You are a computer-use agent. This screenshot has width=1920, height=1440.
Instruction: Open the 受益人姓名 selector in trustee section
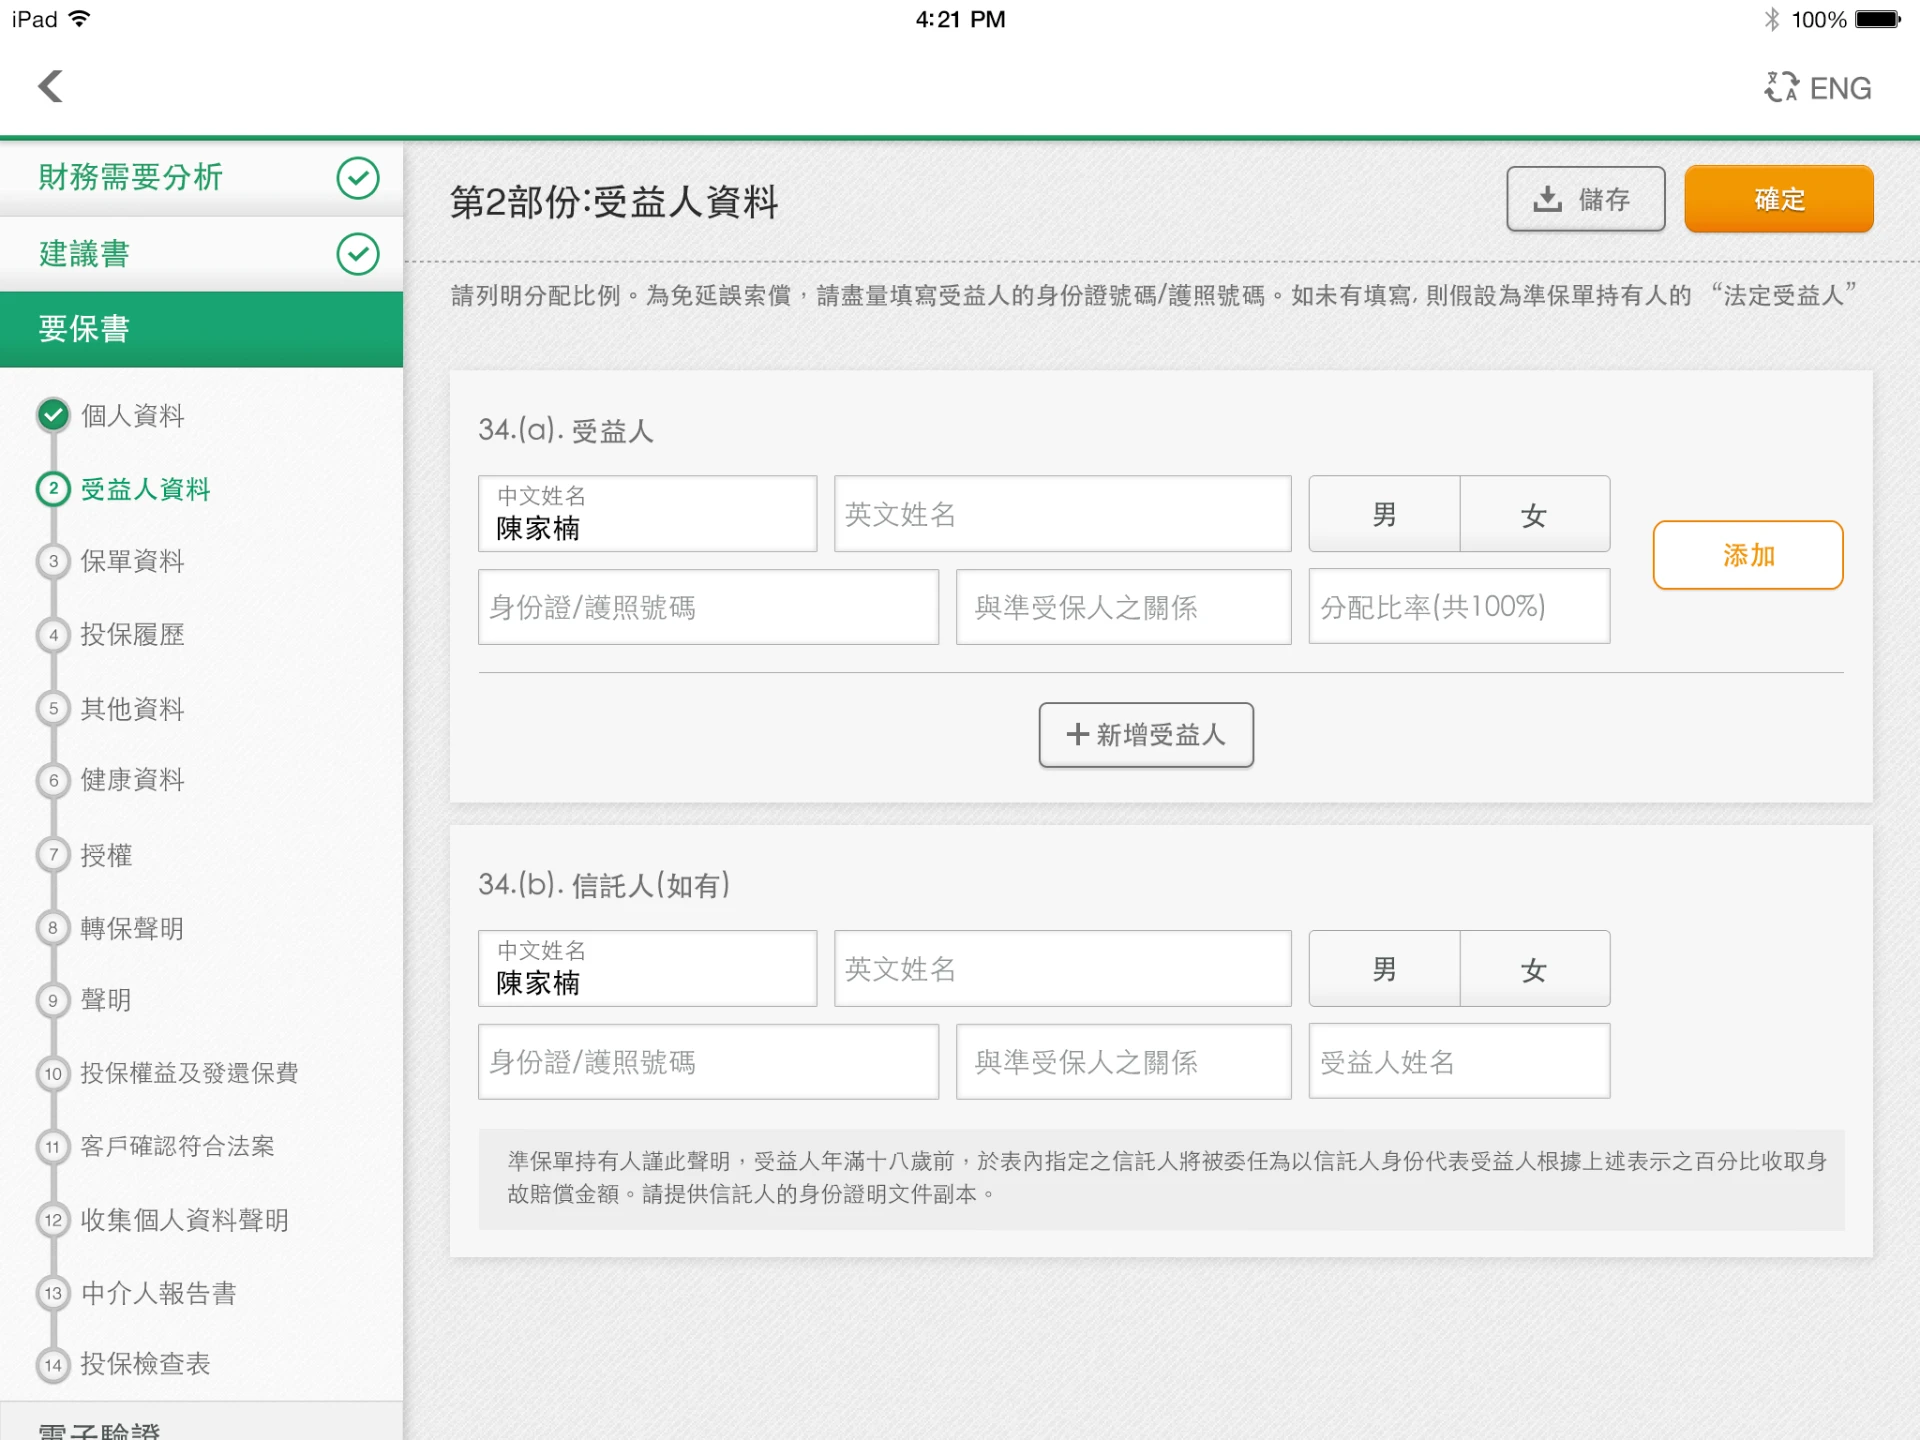(x=1459, y=1062)
